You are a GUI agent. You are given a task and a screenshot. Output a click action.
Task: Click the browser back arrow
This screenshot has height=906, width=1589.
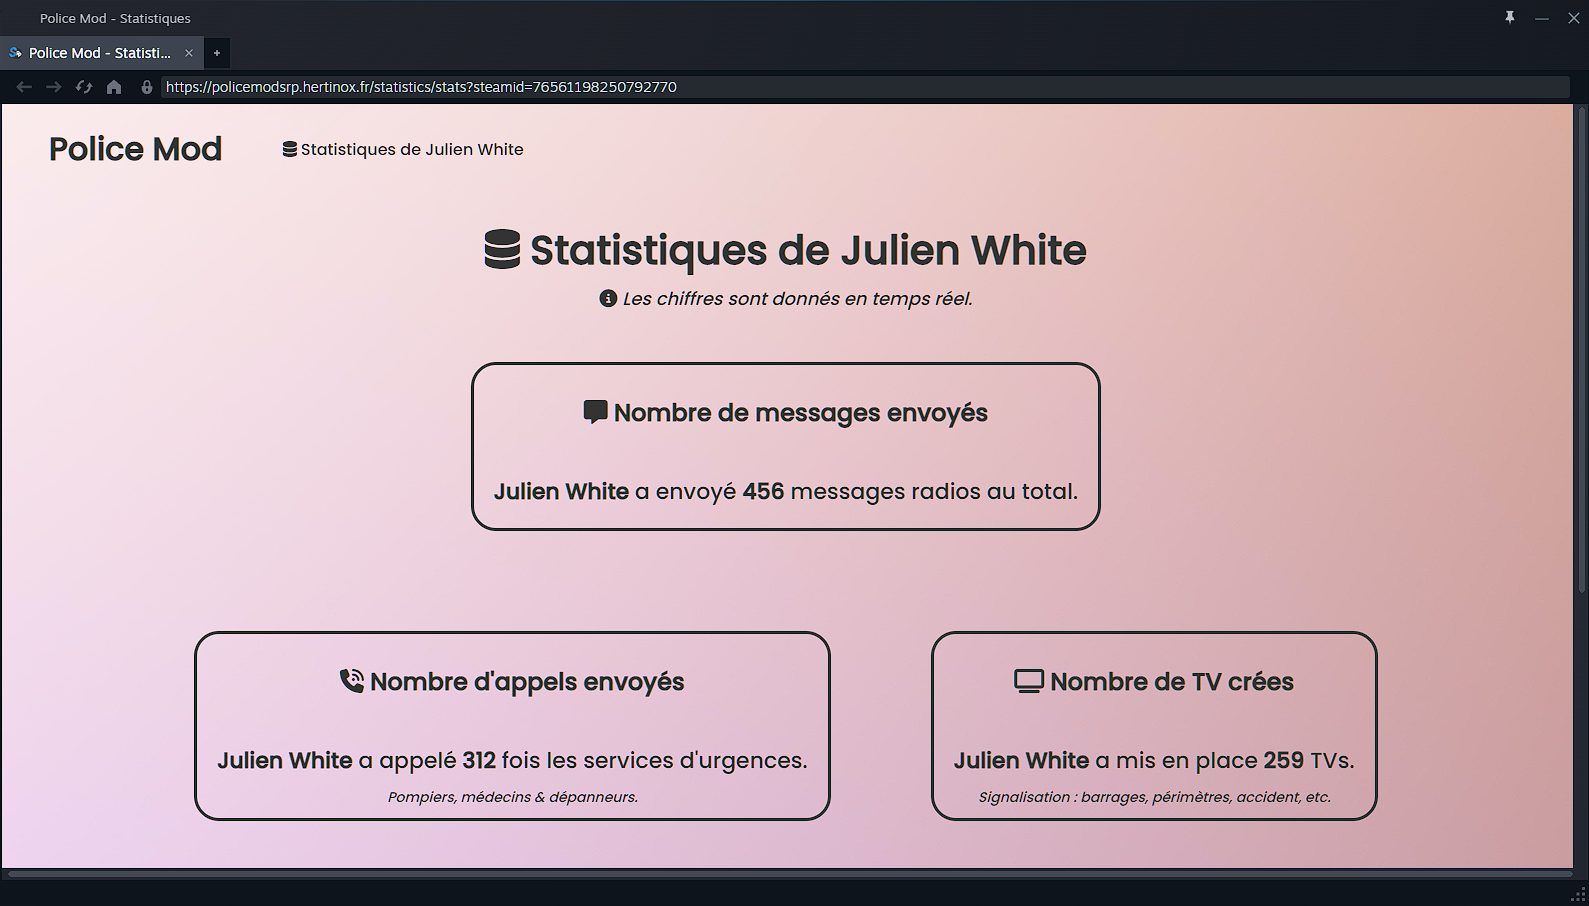coord(24,87)
